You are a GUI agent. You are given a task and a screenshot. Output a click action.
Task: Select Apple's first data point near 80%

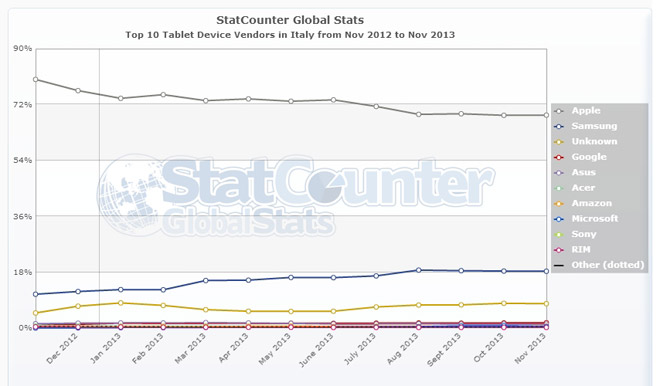click(x=36, y=79)
